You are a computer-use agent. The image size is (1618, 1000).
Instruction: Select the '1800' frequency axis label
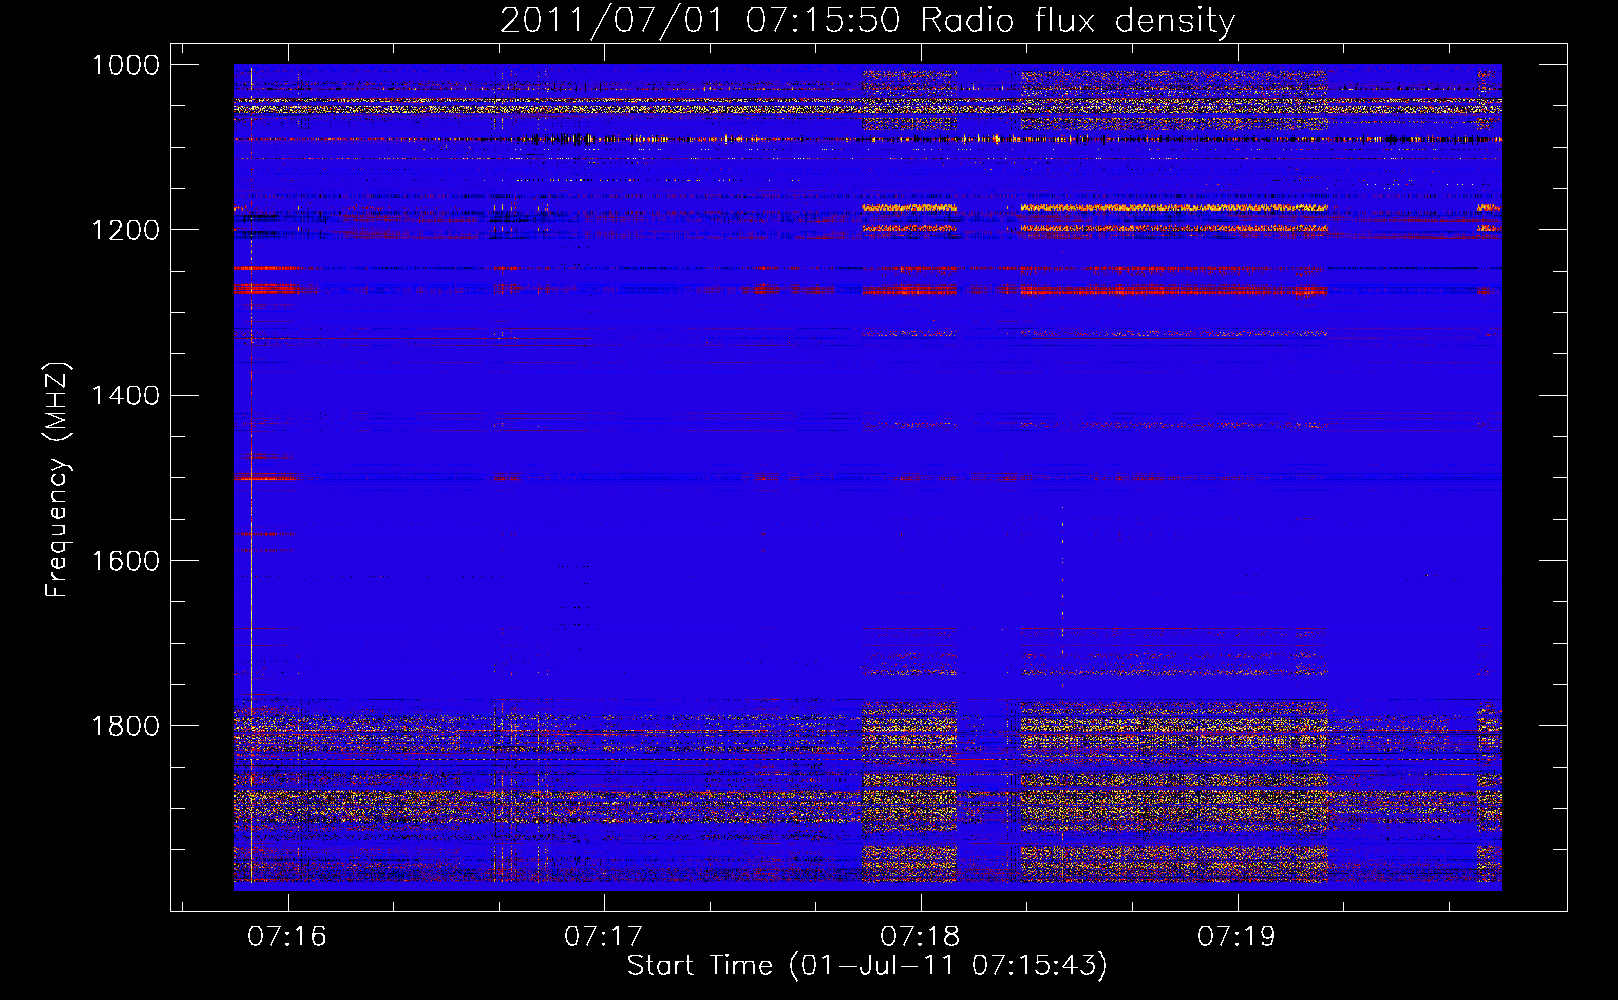[x=125, y=725]
